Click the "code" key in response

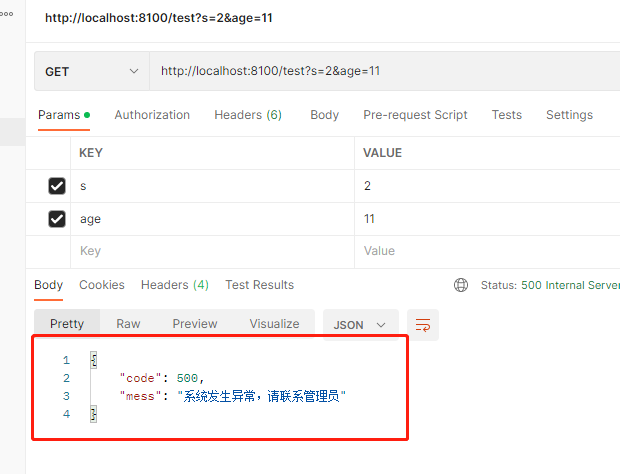tap(140, 378)
